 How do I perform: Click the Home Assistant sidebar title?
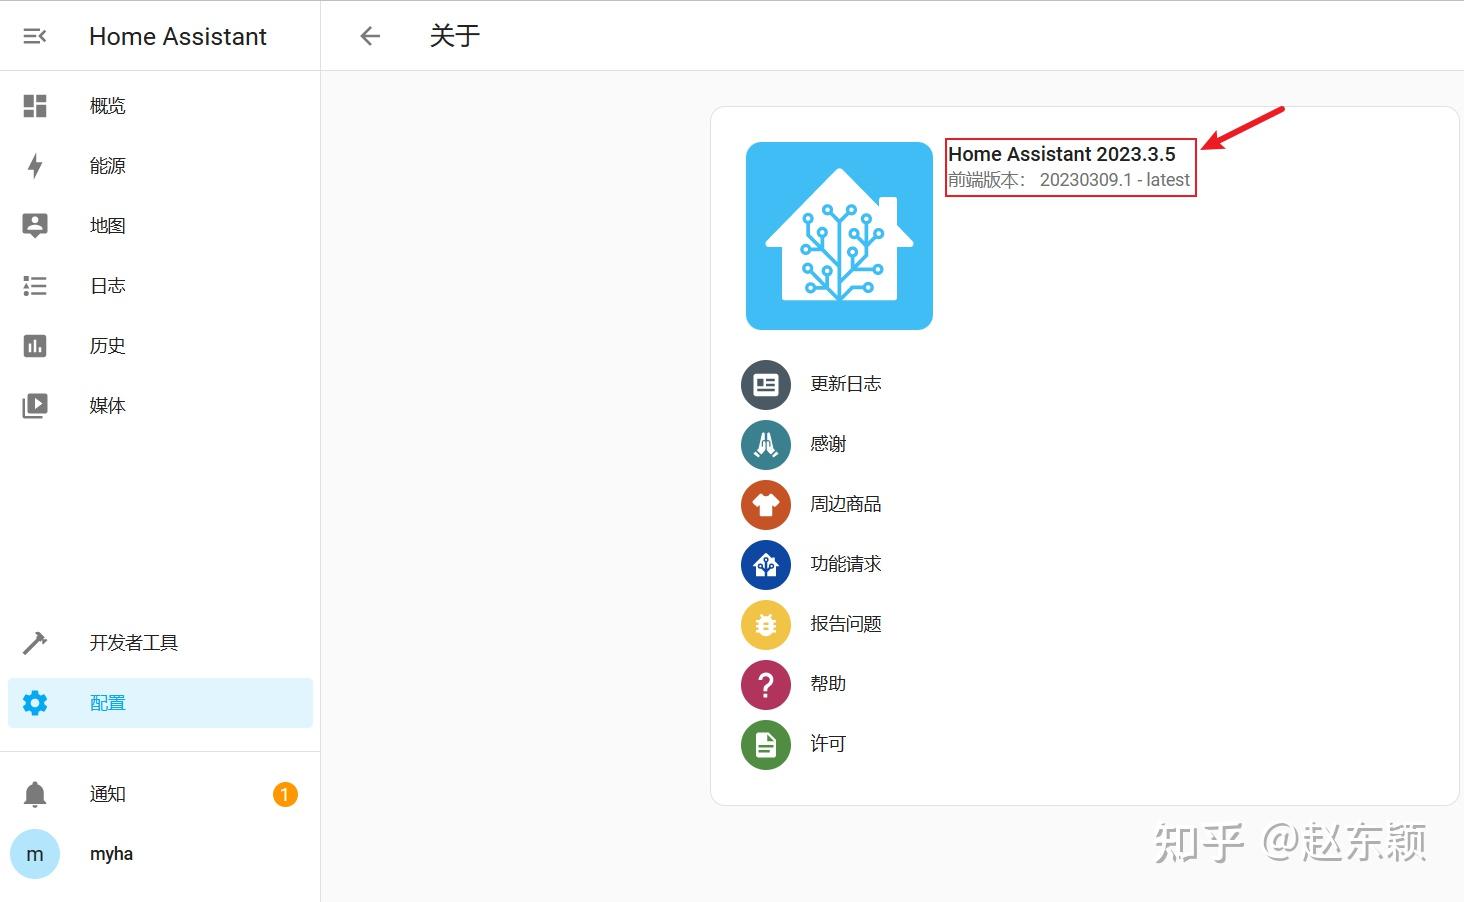coord(178,37)
